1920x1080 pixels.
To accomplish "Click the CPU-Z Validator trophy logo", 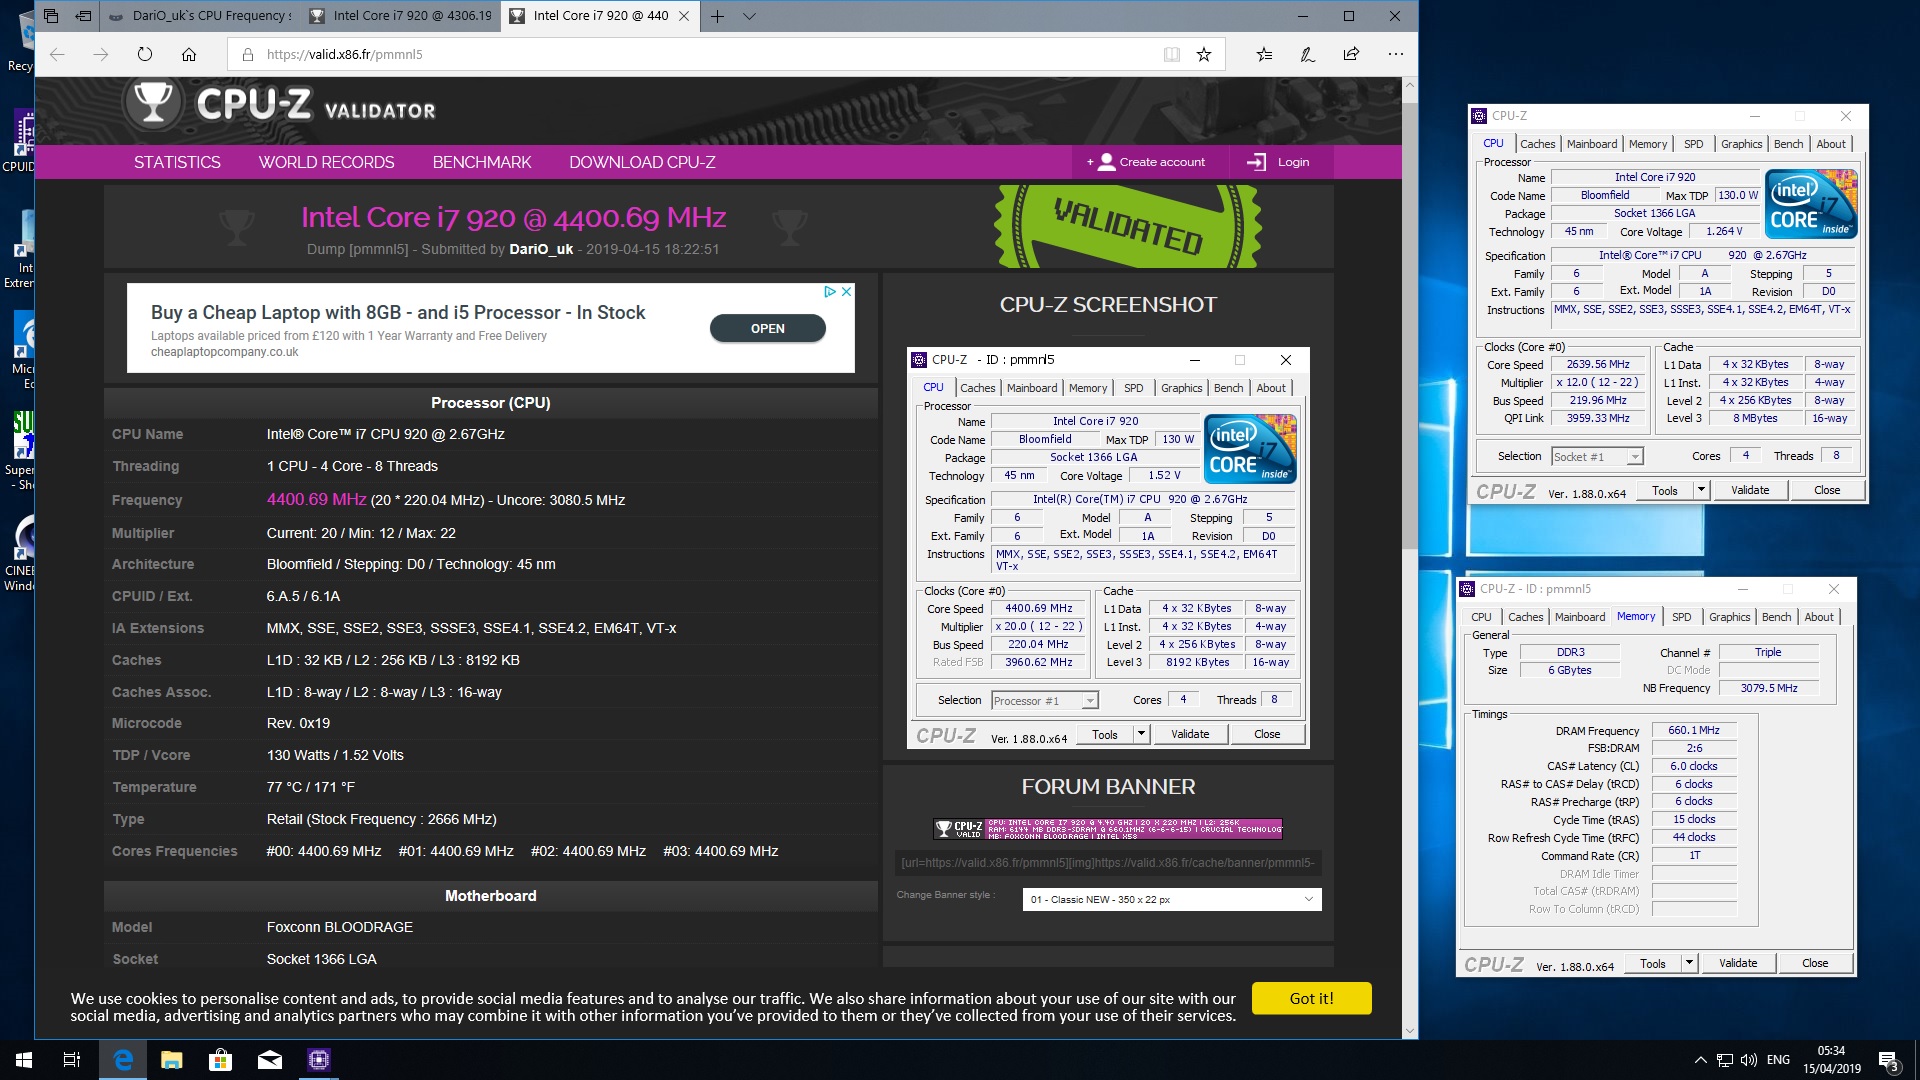I will click(153, 103).
